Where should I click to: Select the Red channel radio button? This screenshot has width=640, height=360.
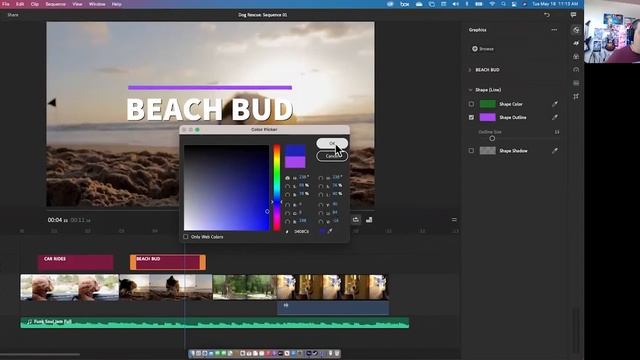tap(287, 204)
